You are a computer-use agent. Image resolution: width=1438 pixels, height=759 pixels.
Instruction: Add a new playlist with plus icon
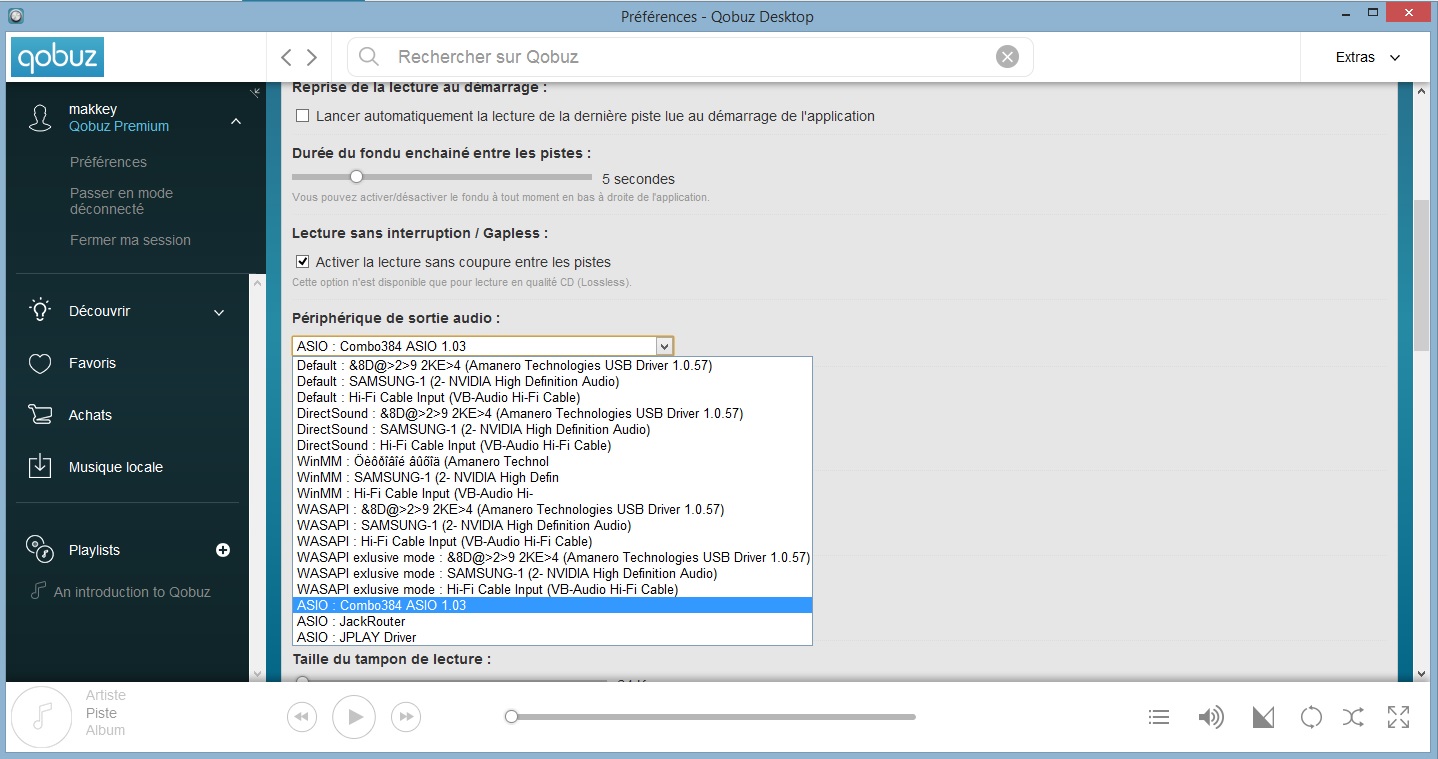pos(223,550)
